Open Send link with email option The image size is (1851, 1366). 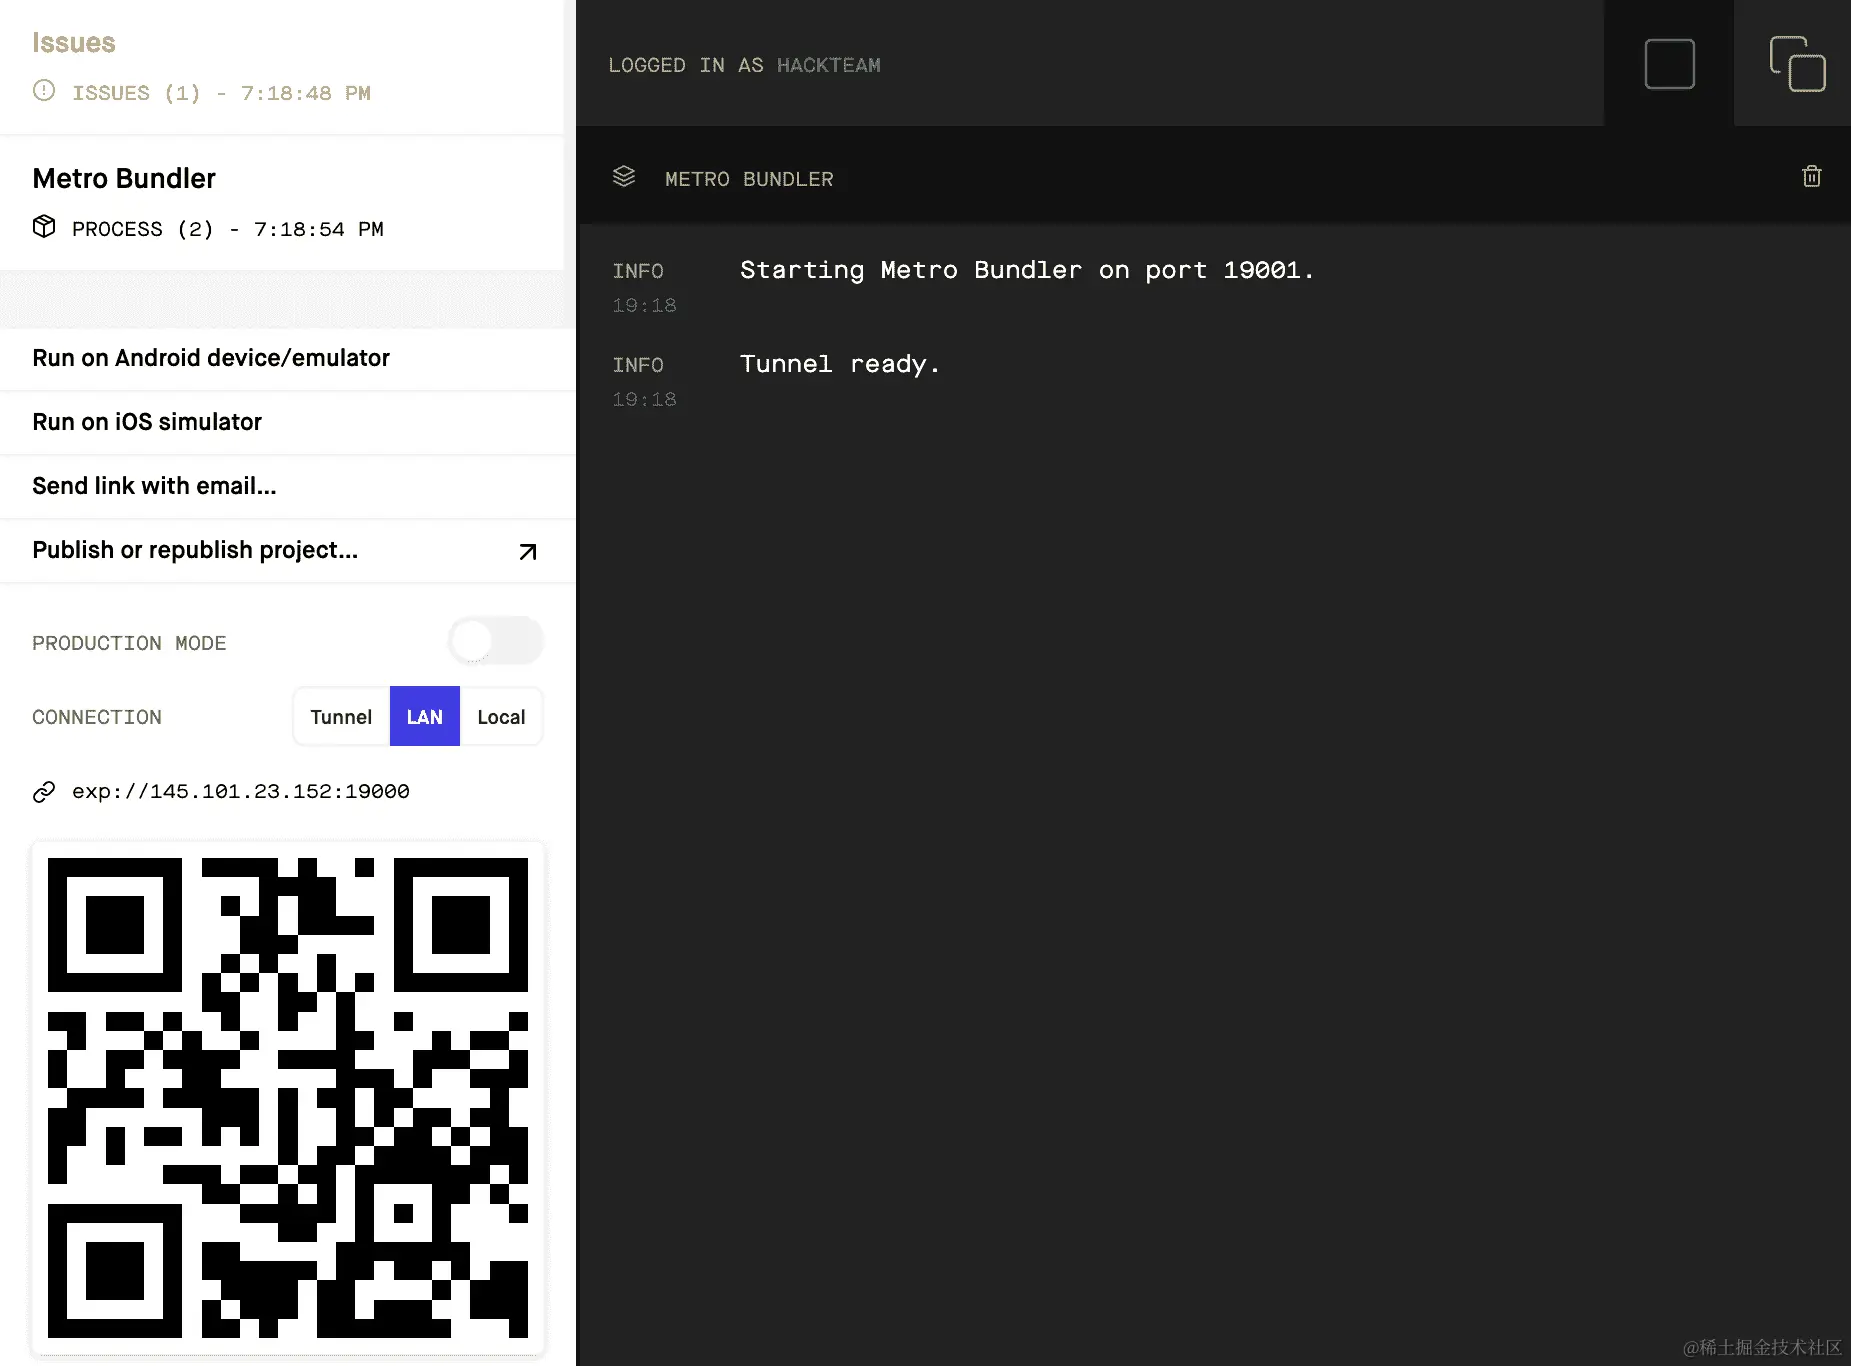coord(288,486)
